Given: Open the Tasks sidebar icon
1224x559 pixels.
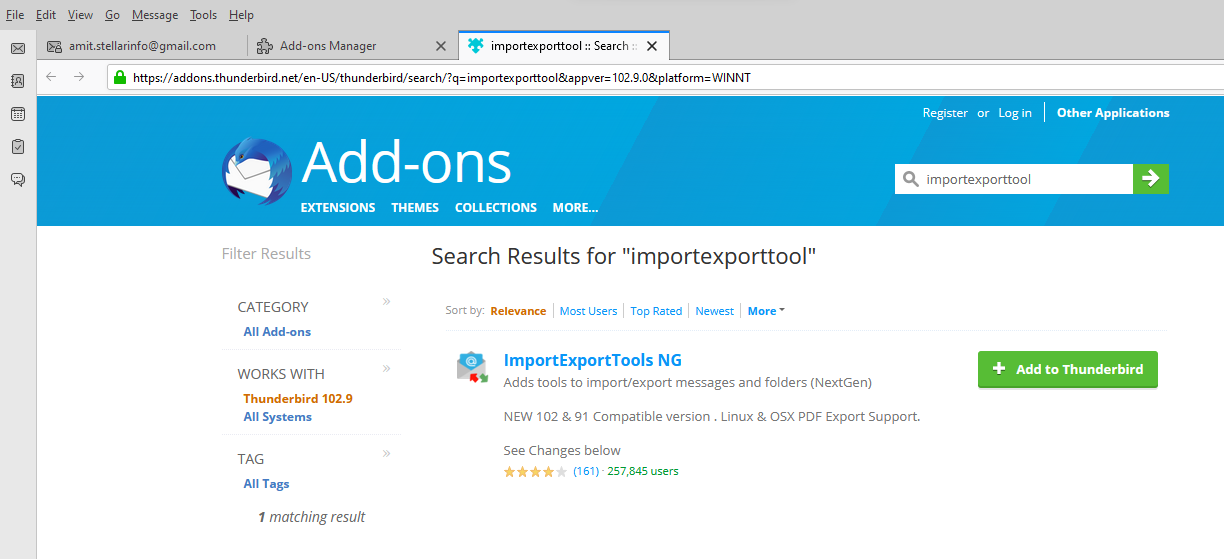Looking at the screenshot, I should coord(18,147).
